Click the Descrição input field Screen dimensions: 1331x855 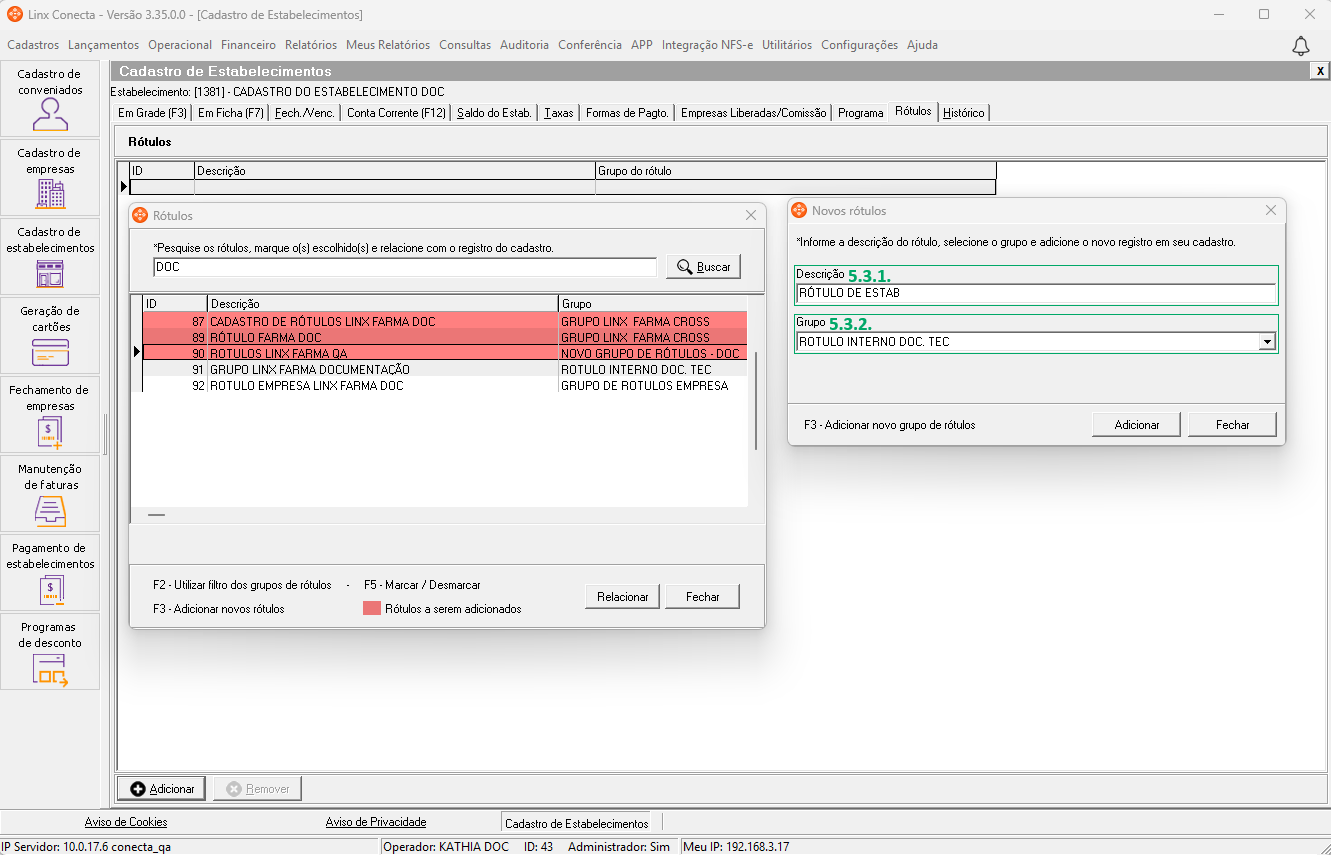tap(1036, 293)
